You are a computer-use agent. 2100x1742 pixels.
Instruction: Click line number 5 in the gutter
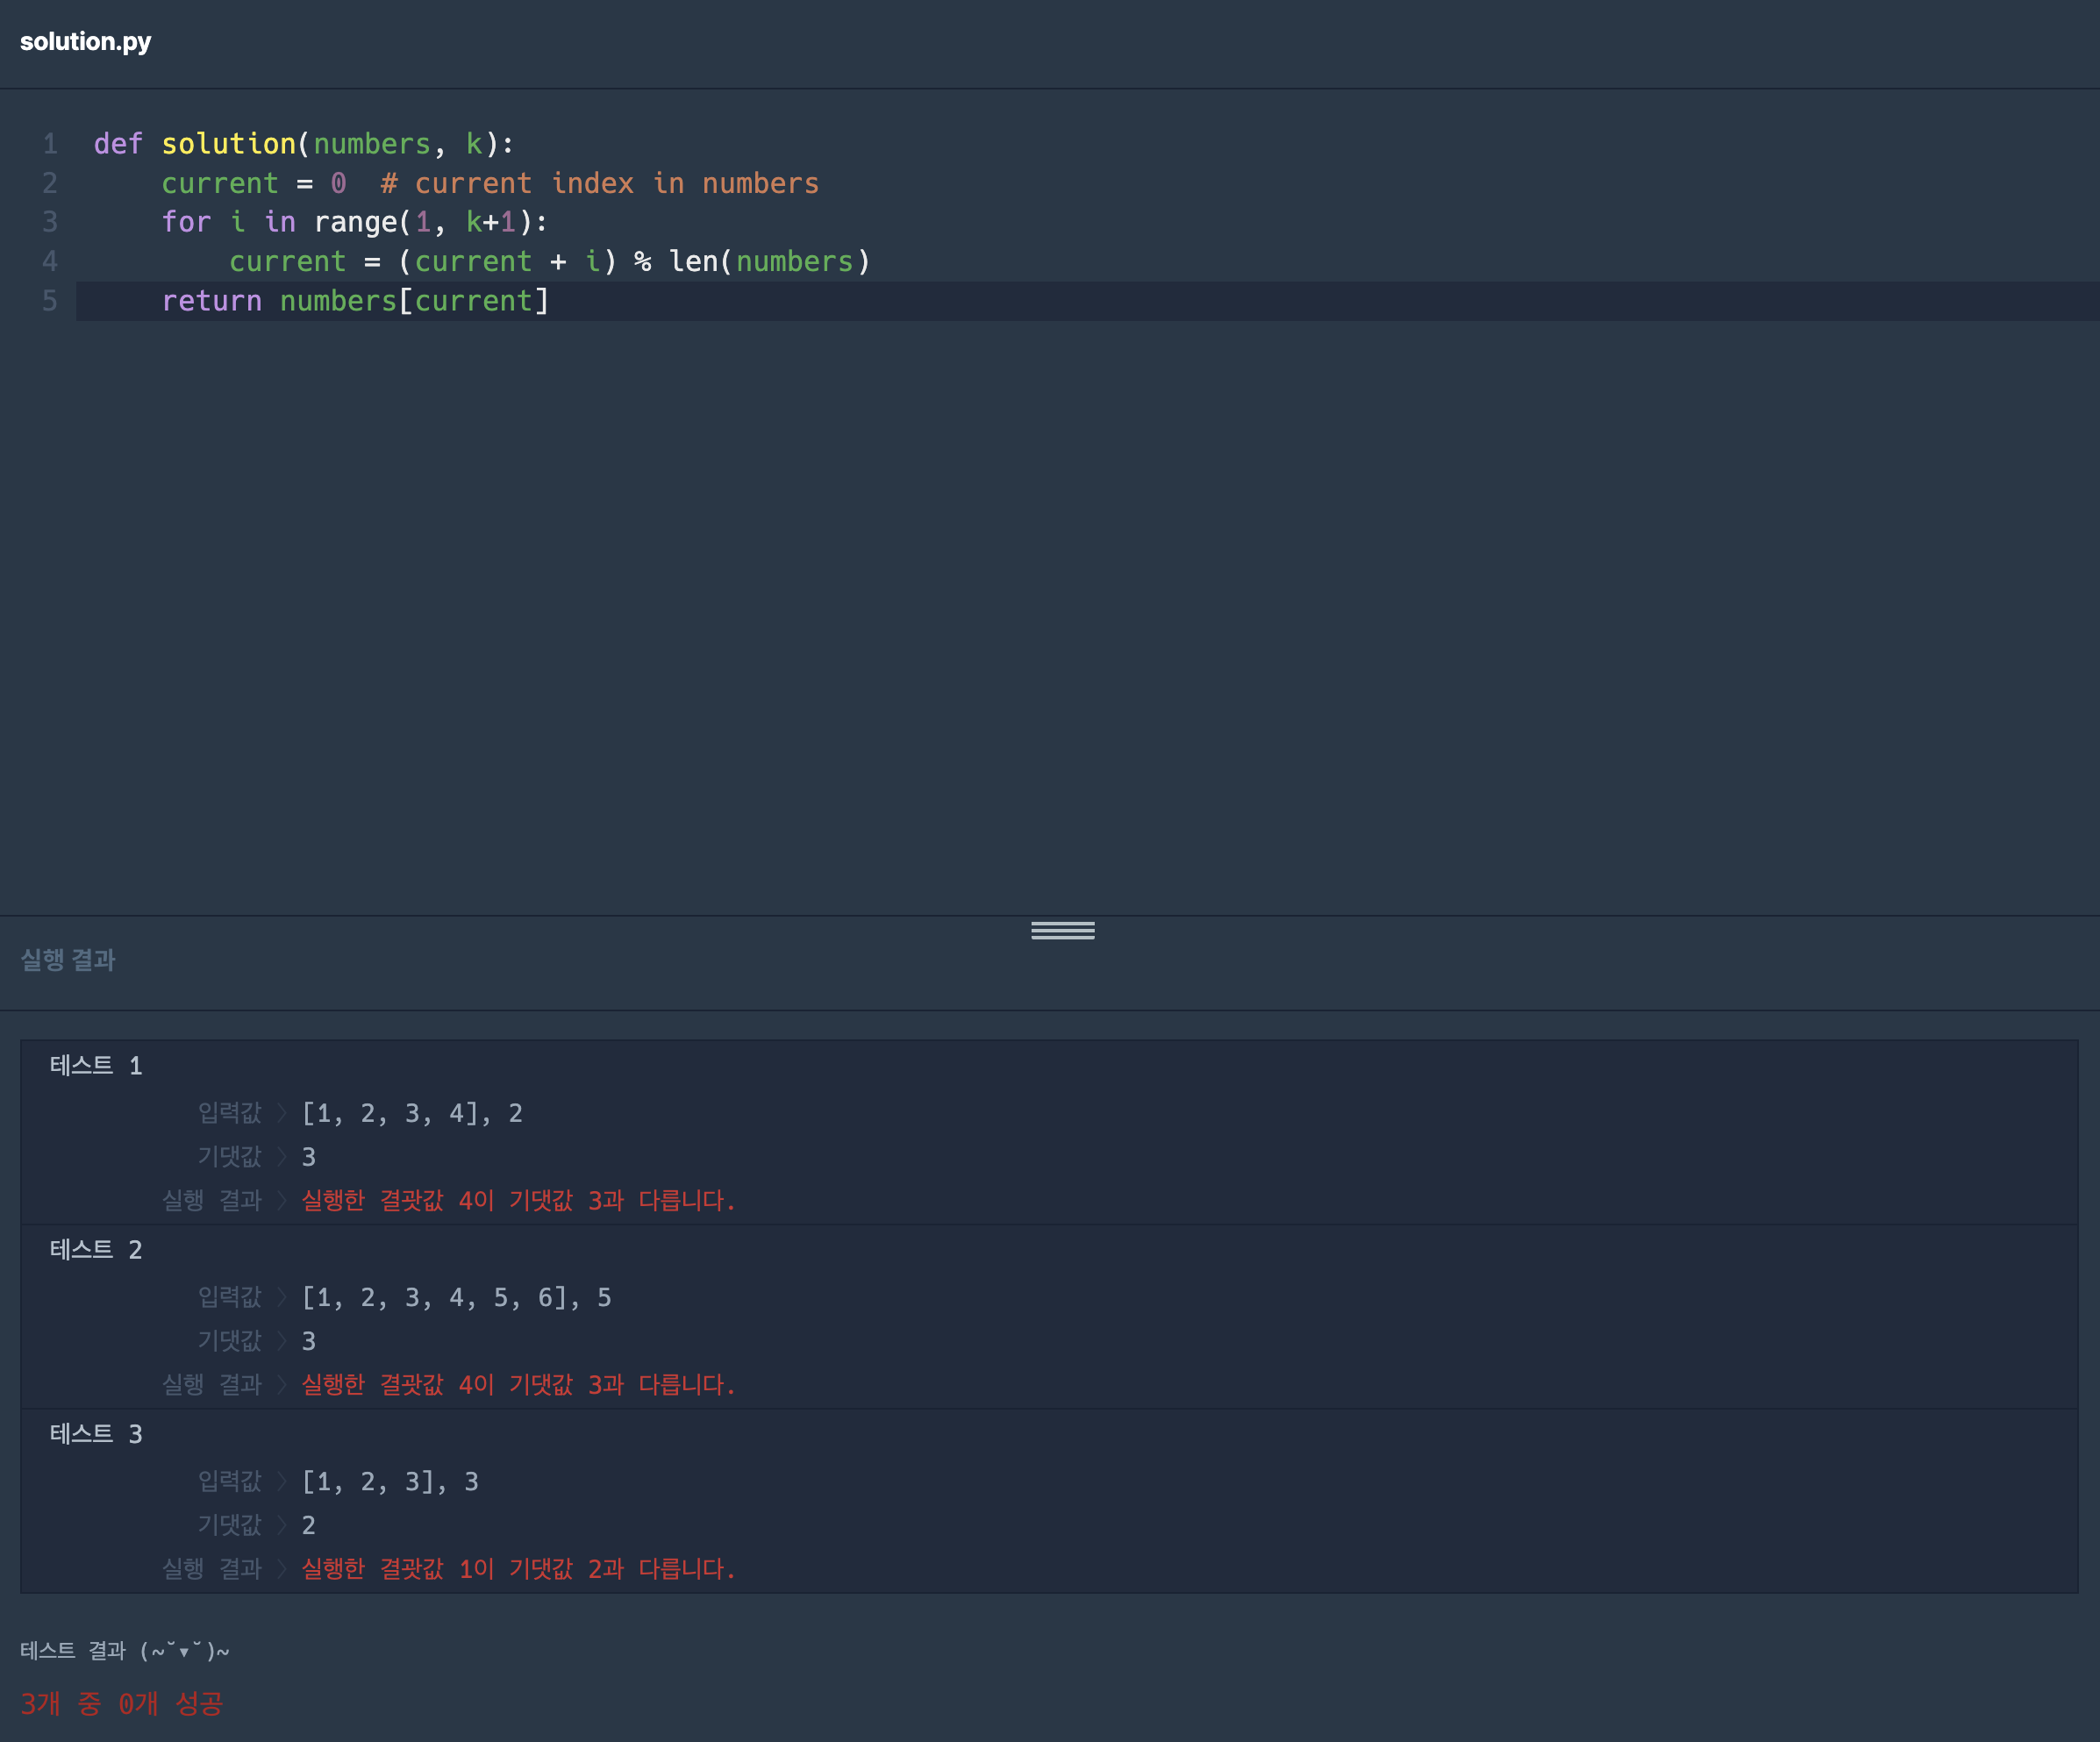click(50, 301)
